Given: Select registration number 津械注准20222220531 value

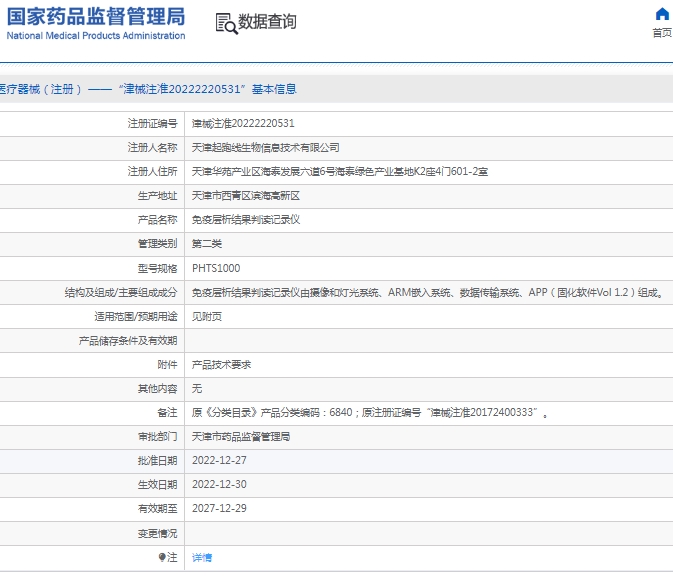Looking at the screenshot, I should point(243,124).
